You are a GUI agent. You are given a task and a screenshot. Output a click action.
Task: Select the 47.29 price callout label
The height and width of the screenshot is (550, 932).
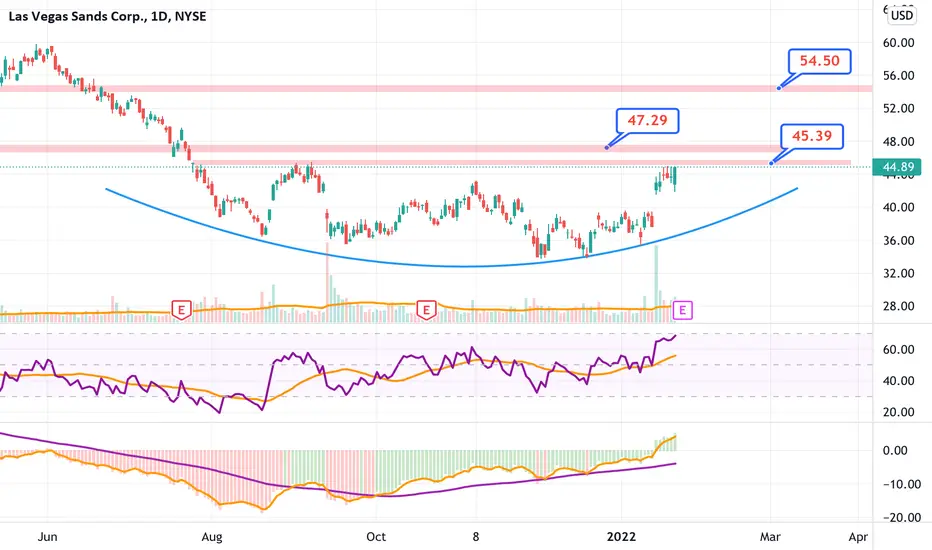coord(647,121)
